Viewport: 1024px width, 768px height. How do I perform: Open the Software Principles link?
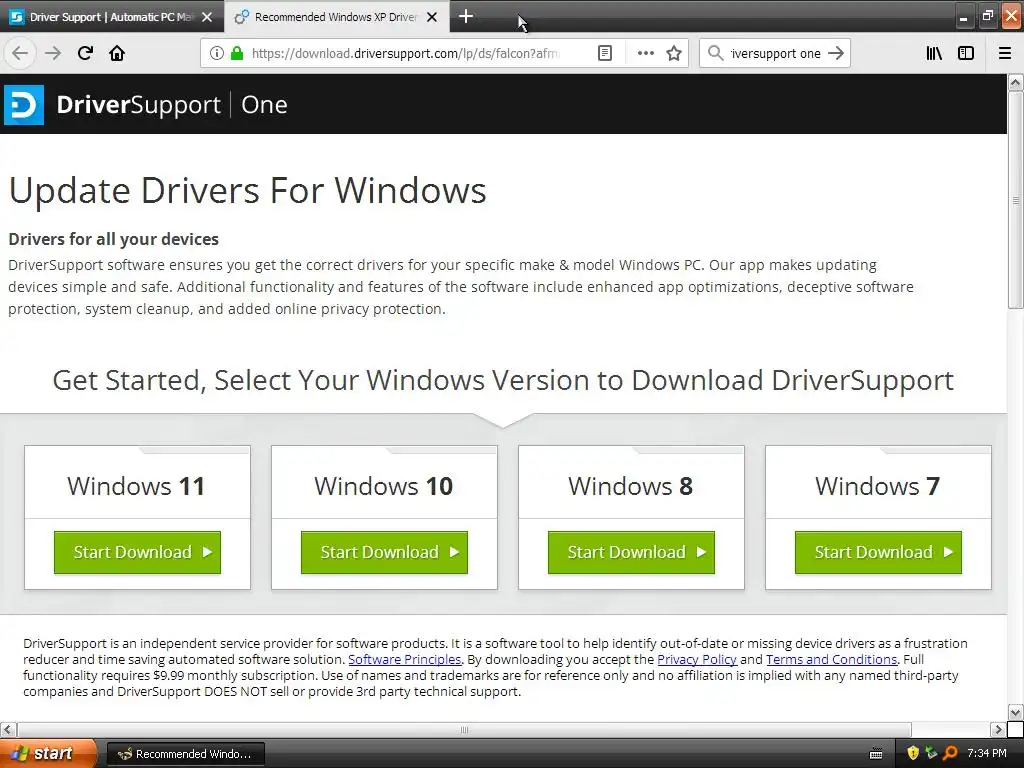tap(404, 660)
